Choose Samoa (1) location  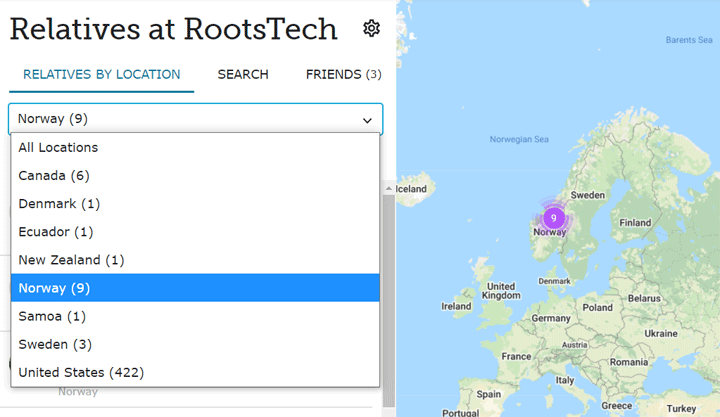tap(195, 316)
